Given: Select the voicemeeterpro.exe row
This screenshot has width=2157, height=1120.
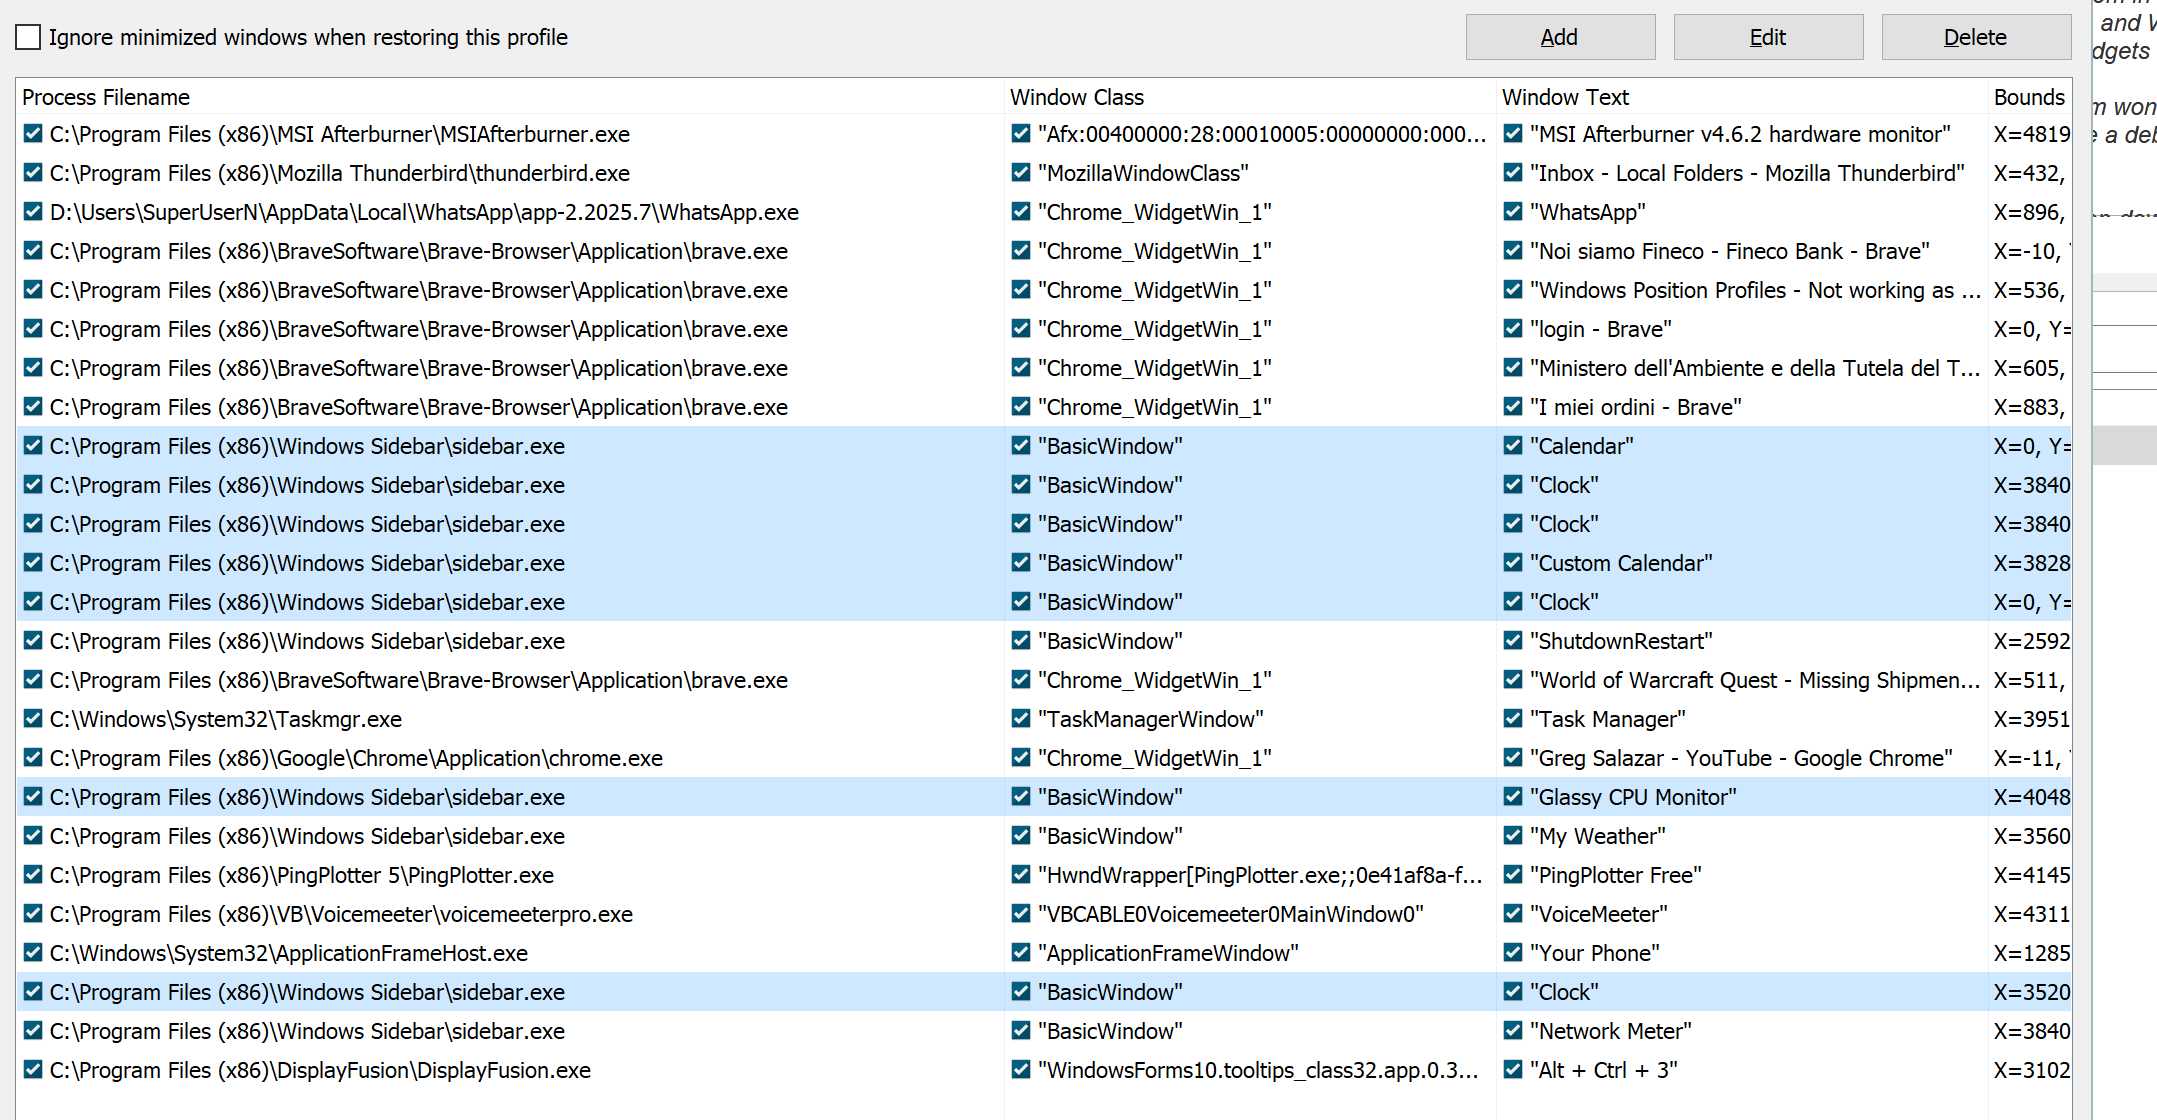Looking at the screenshot, I should [x=341, y=914].
